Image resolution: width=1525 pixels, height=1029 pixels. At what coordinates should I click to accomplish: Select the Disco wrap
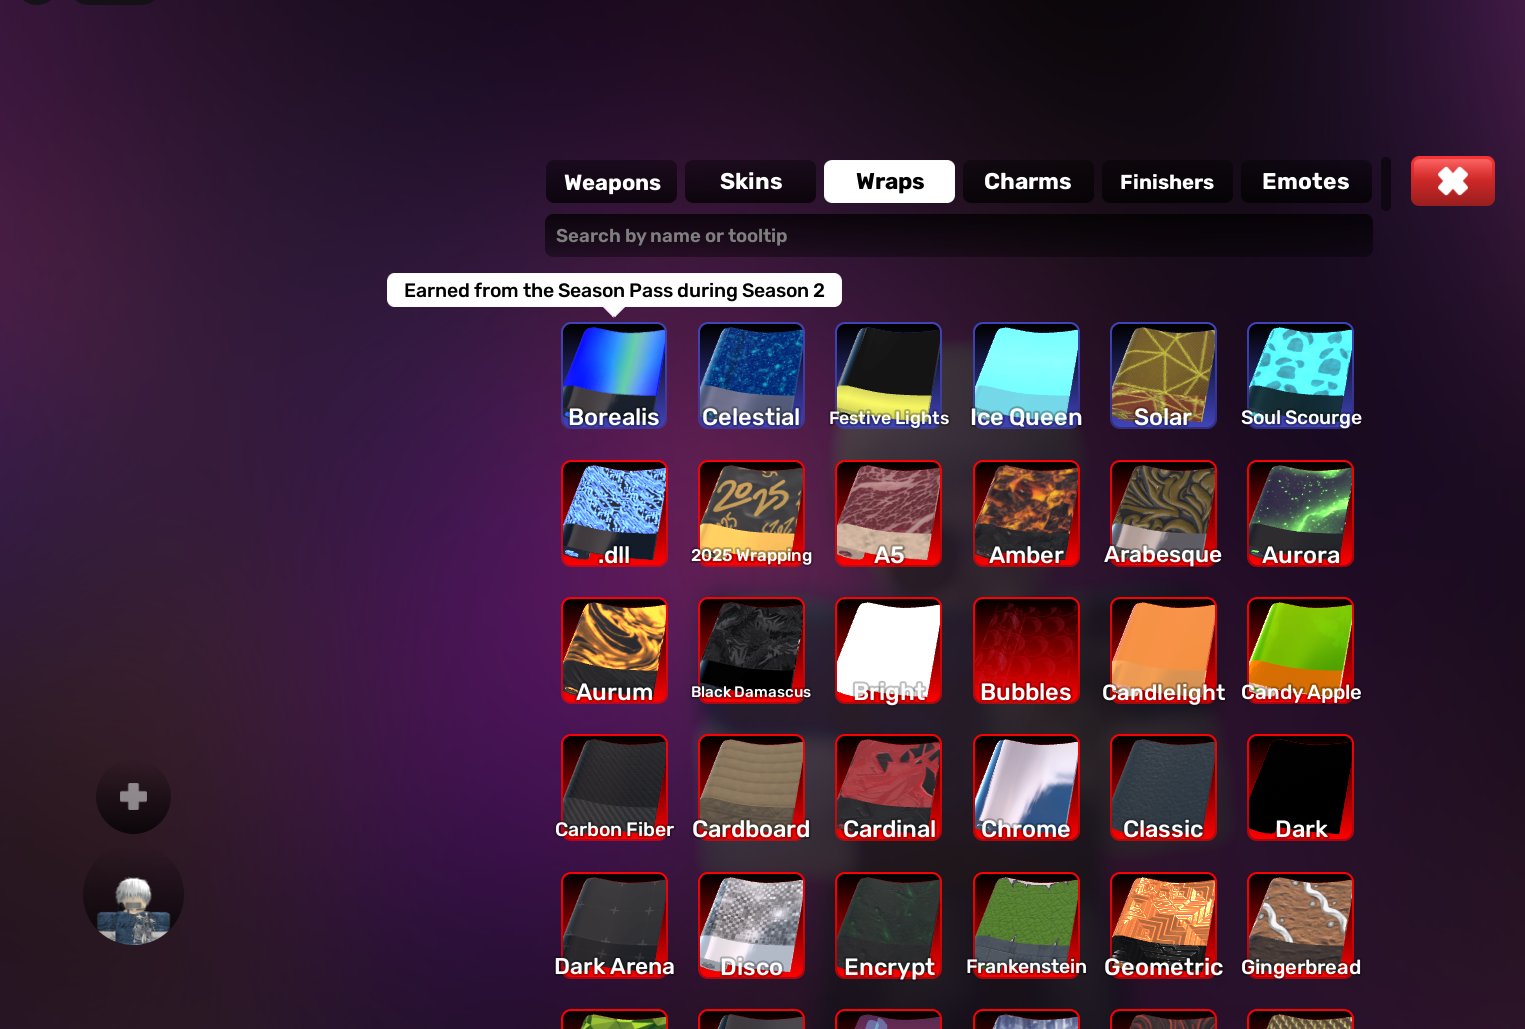[x=751, y=925]
